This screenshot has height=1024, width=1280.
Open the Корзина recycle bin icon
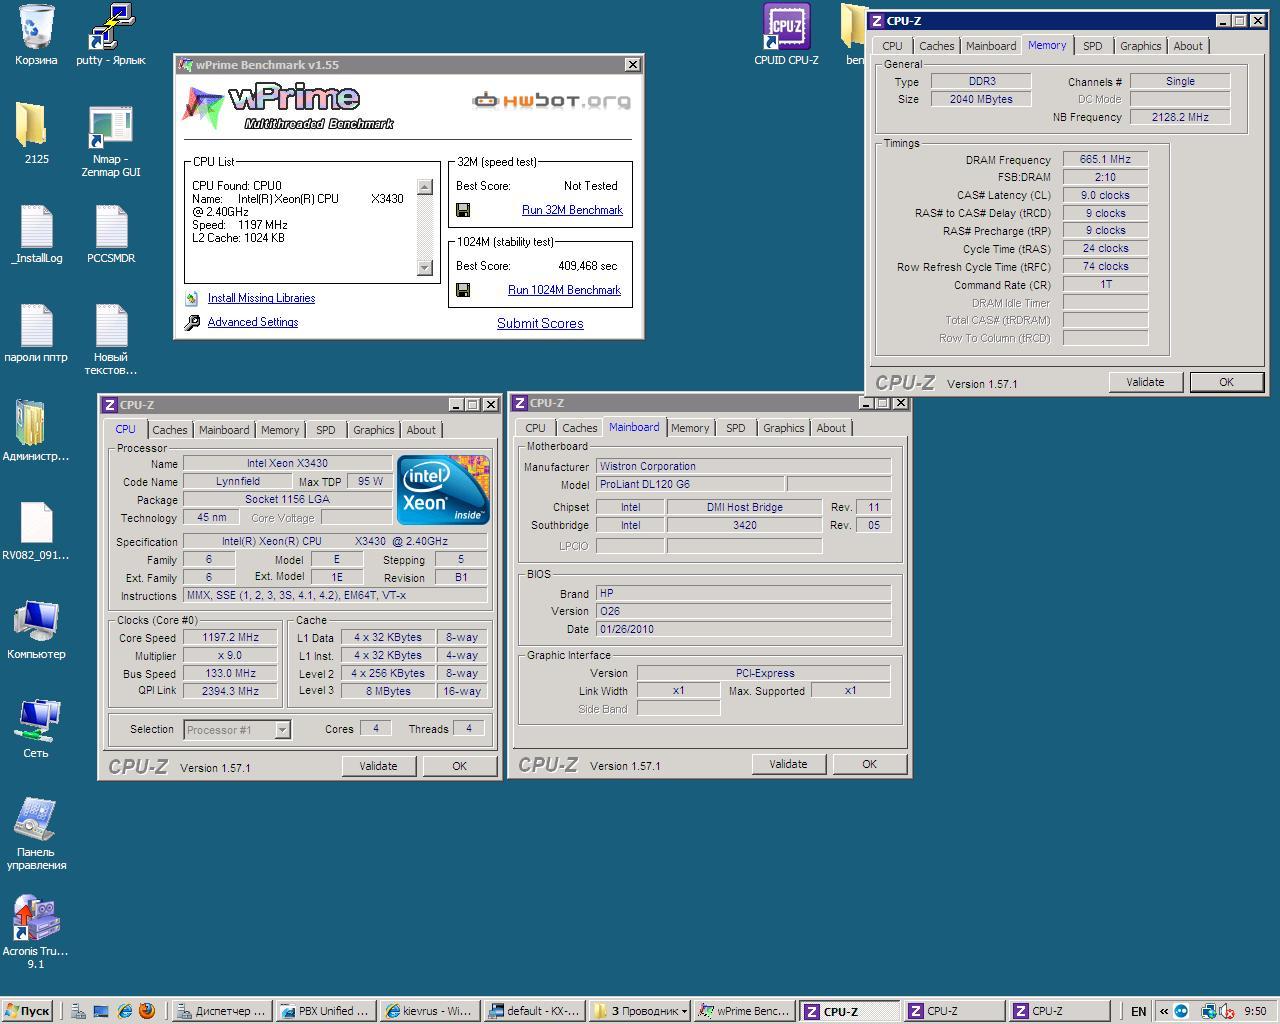[36, 35]
